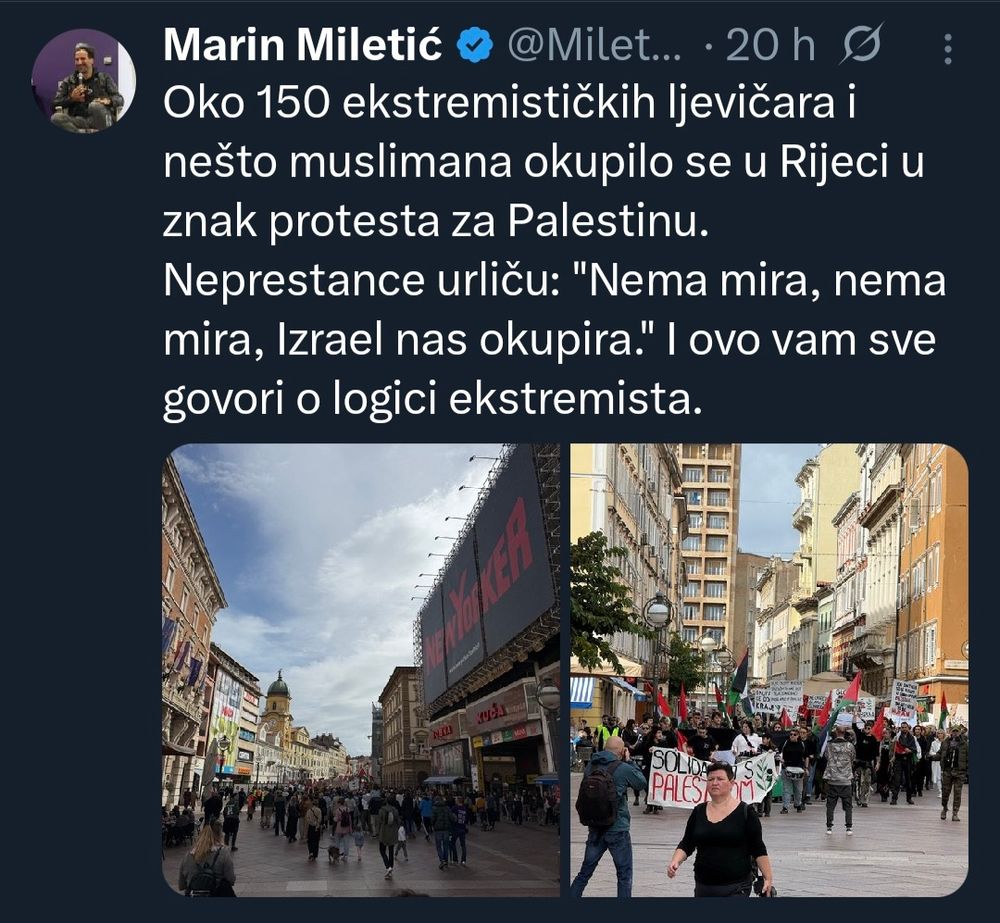1000x923 pixels.
Task: Click the Solidarity Palestine banner in the right photo
Action: click(711, 776)
